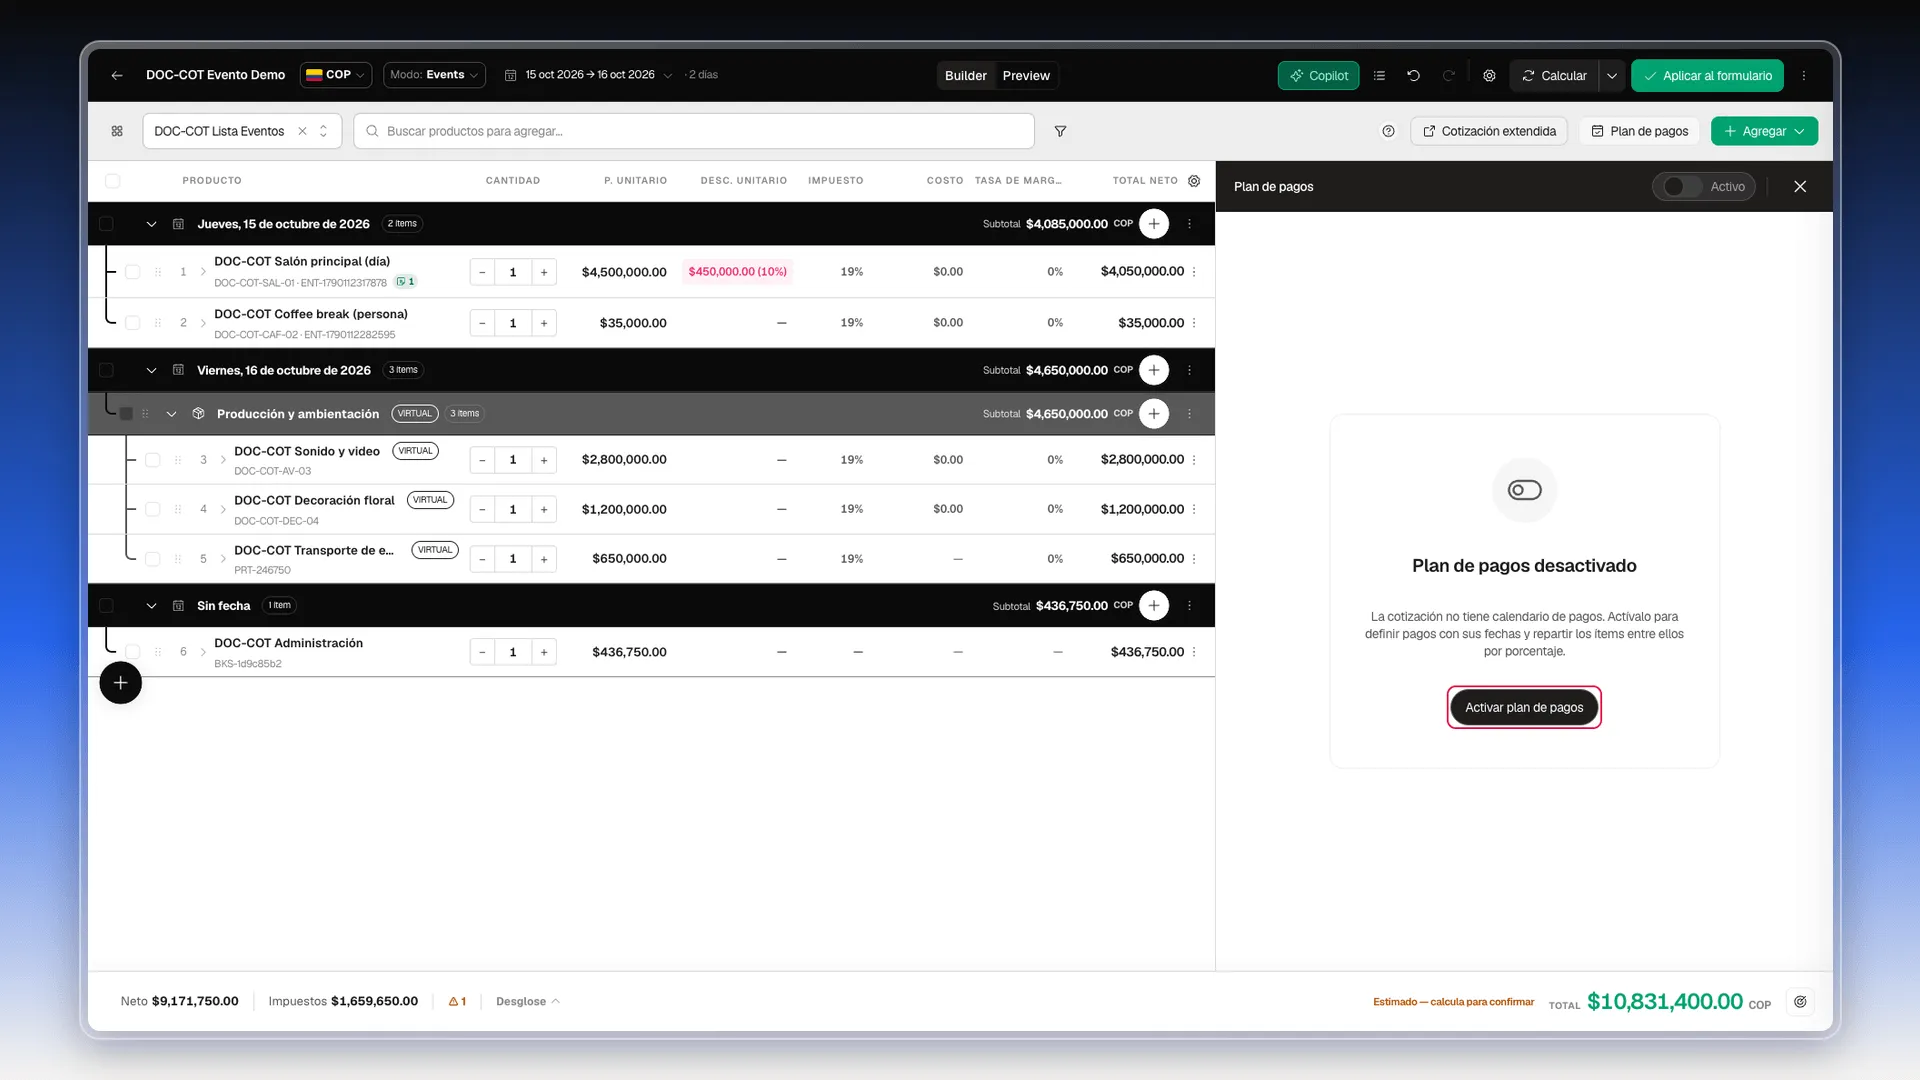The height and width of the screenshot is (1080, 1920).
Task: Configure table columns with header gear icon
Action: click(1194, 181)
